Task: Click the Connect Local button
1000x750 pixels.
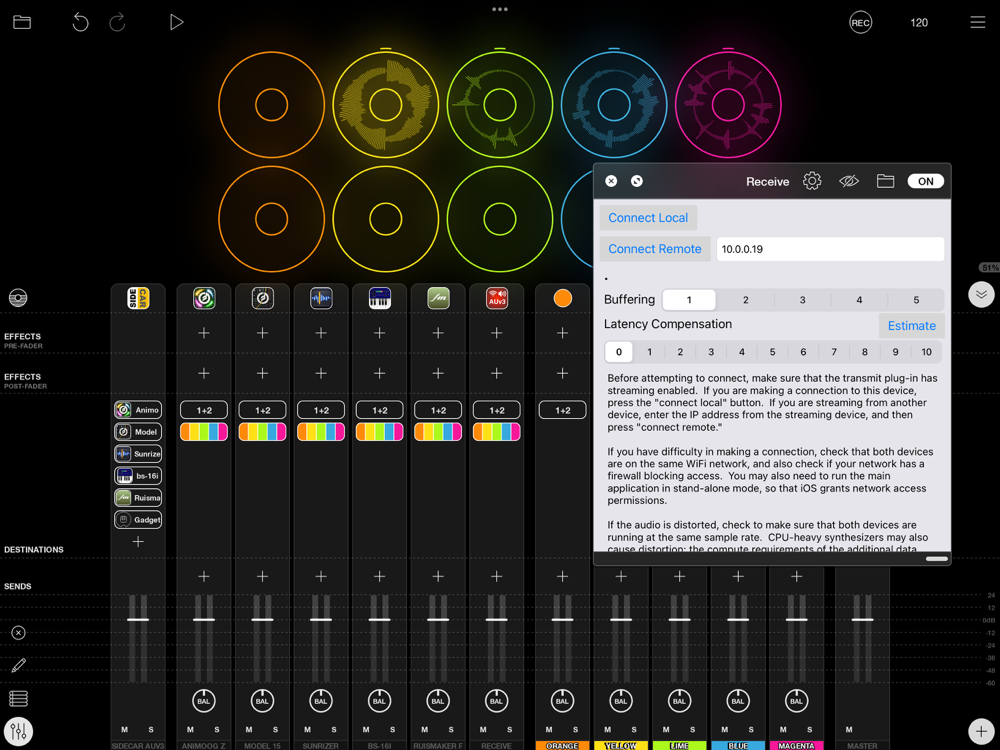Action: [x=648, y=218]
